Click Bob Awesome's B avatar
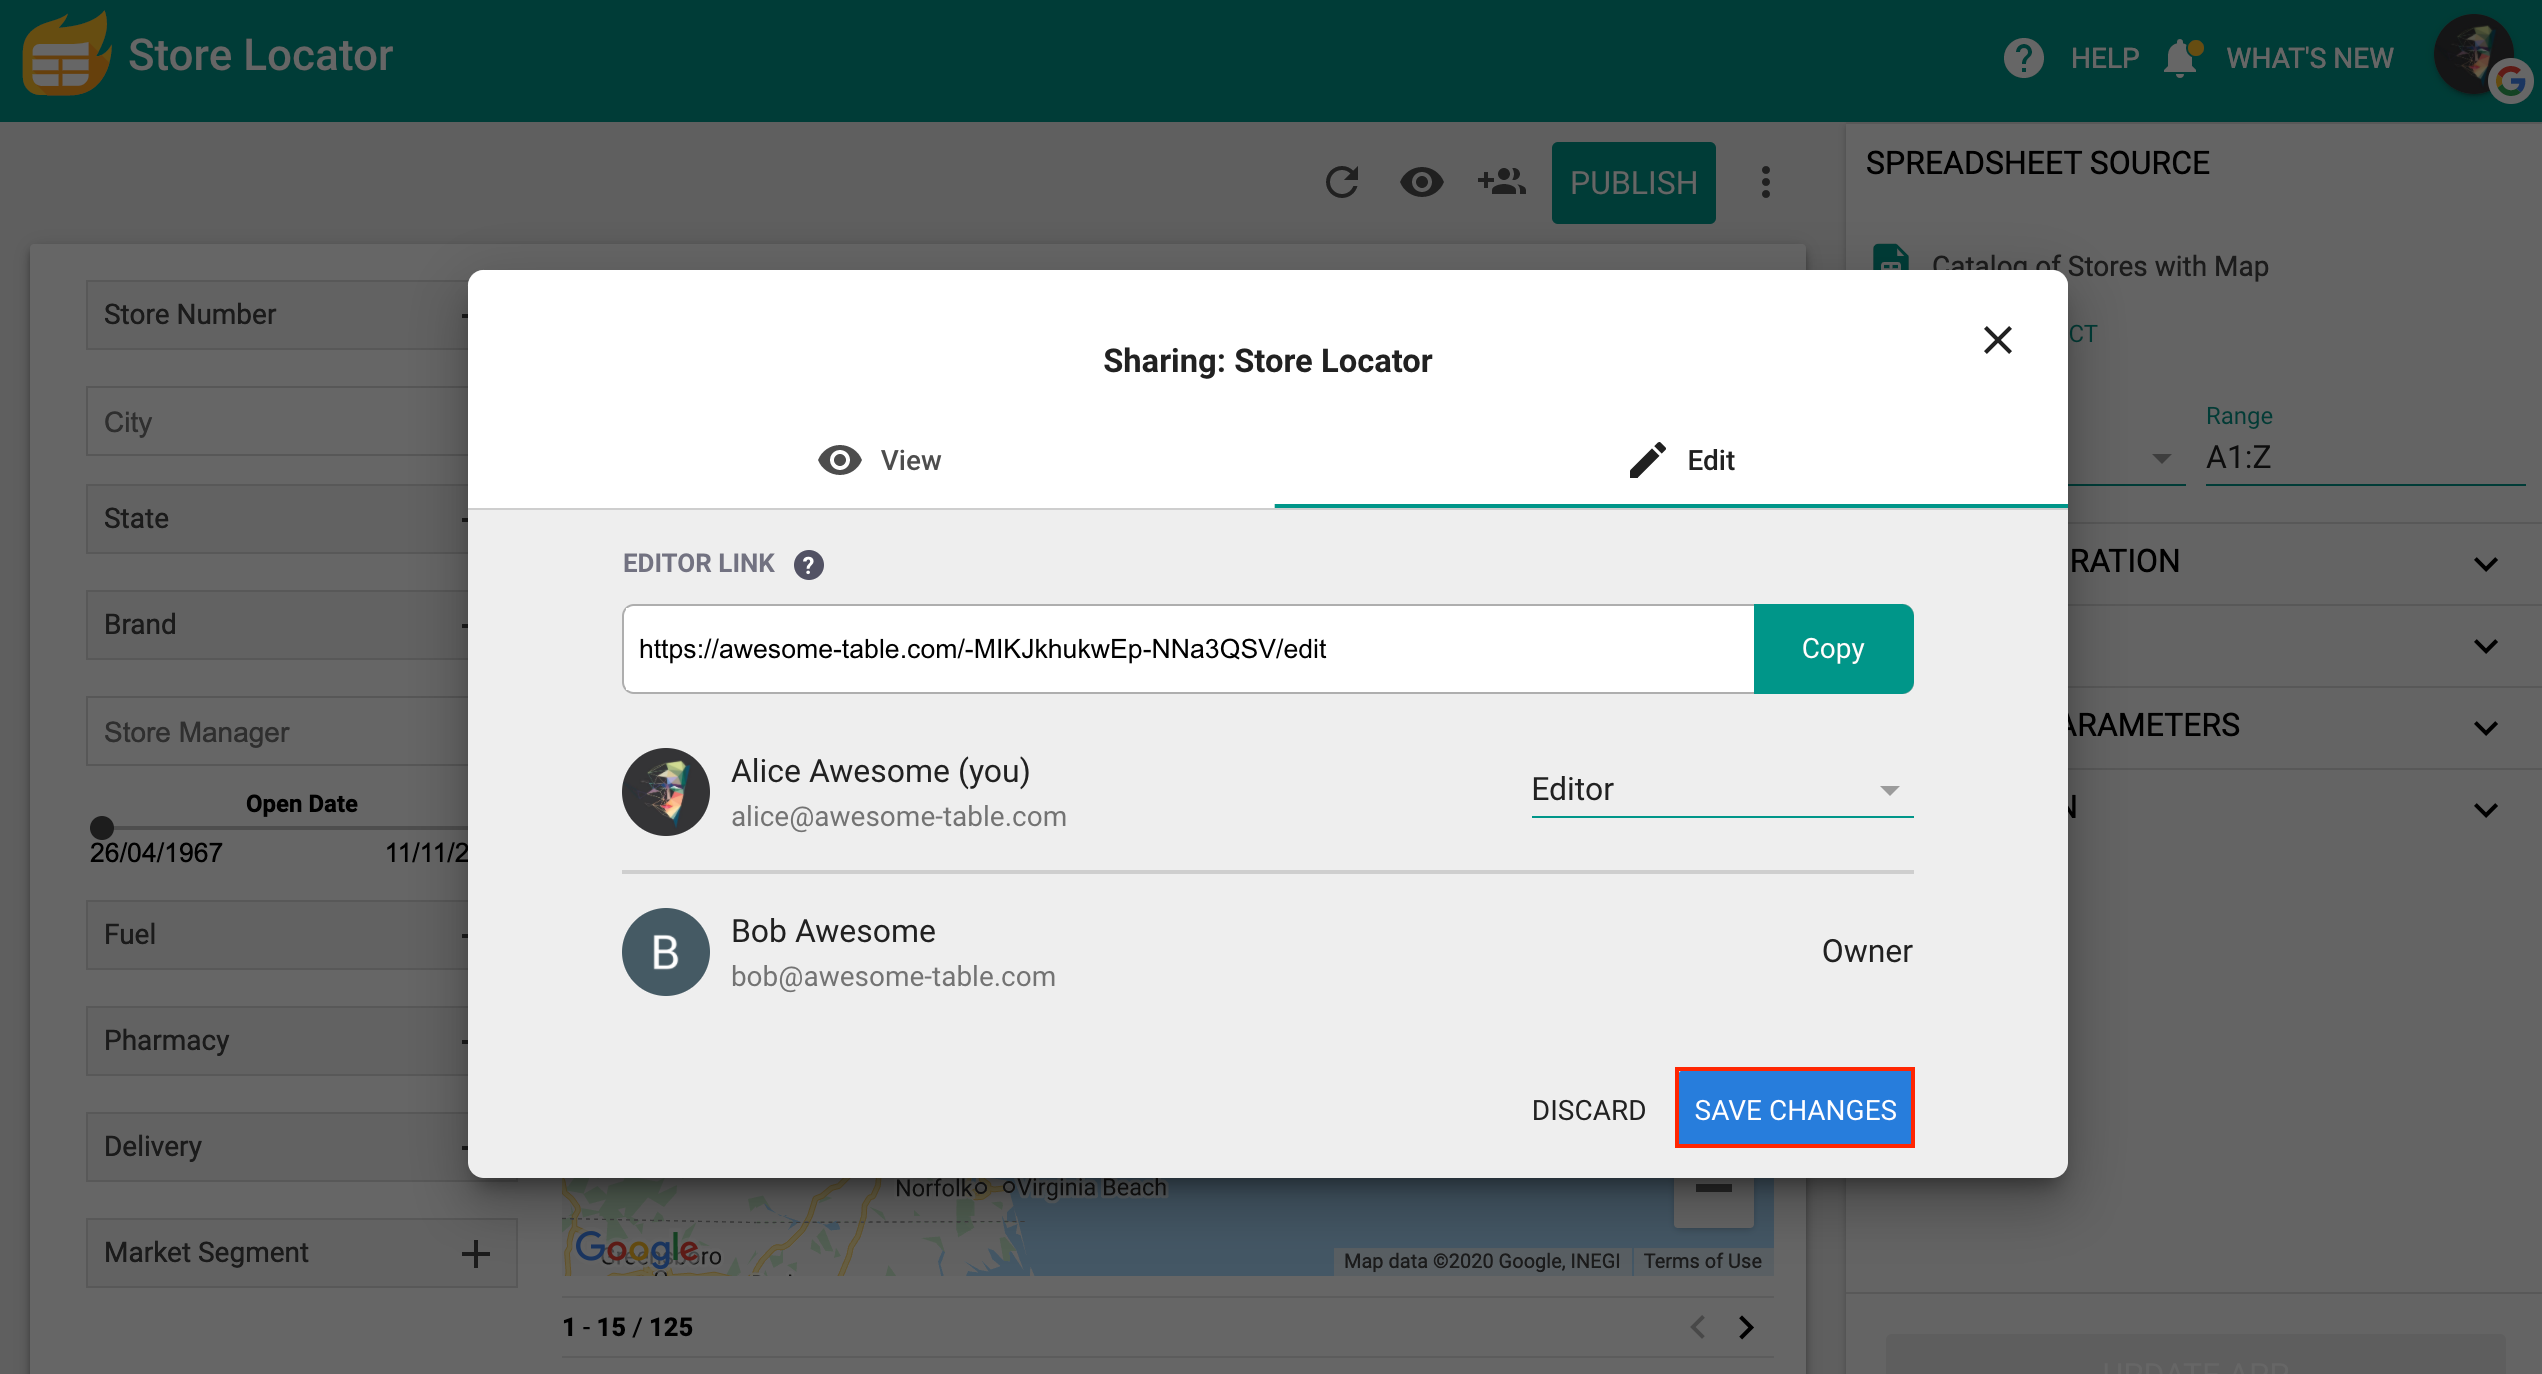This screenshot has height=1374, width=2542. pyautogui.click(x=666, y=952)
